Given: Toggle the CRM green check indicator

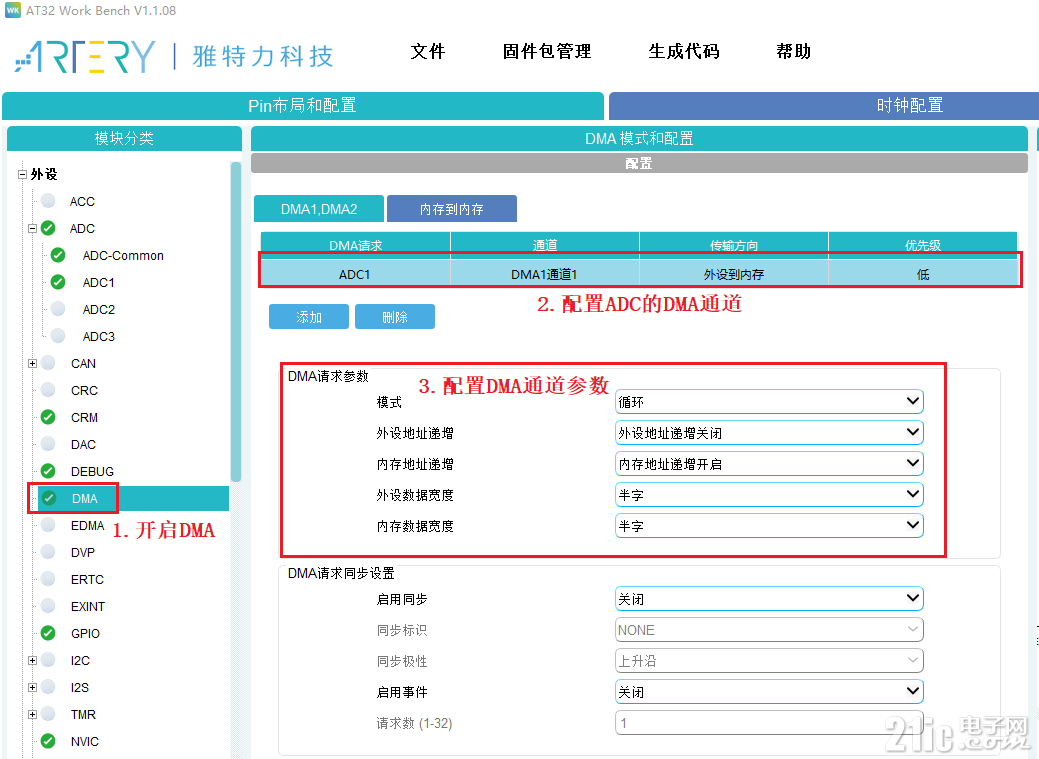Looking at the screenshot, I should [x=48, y=417].
